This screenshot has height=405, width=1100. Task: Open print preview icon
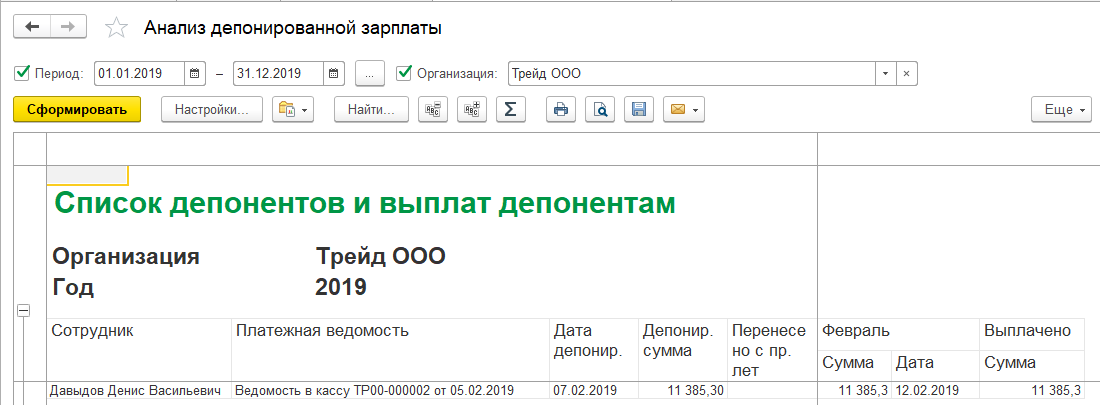click(x=600, y=109)
